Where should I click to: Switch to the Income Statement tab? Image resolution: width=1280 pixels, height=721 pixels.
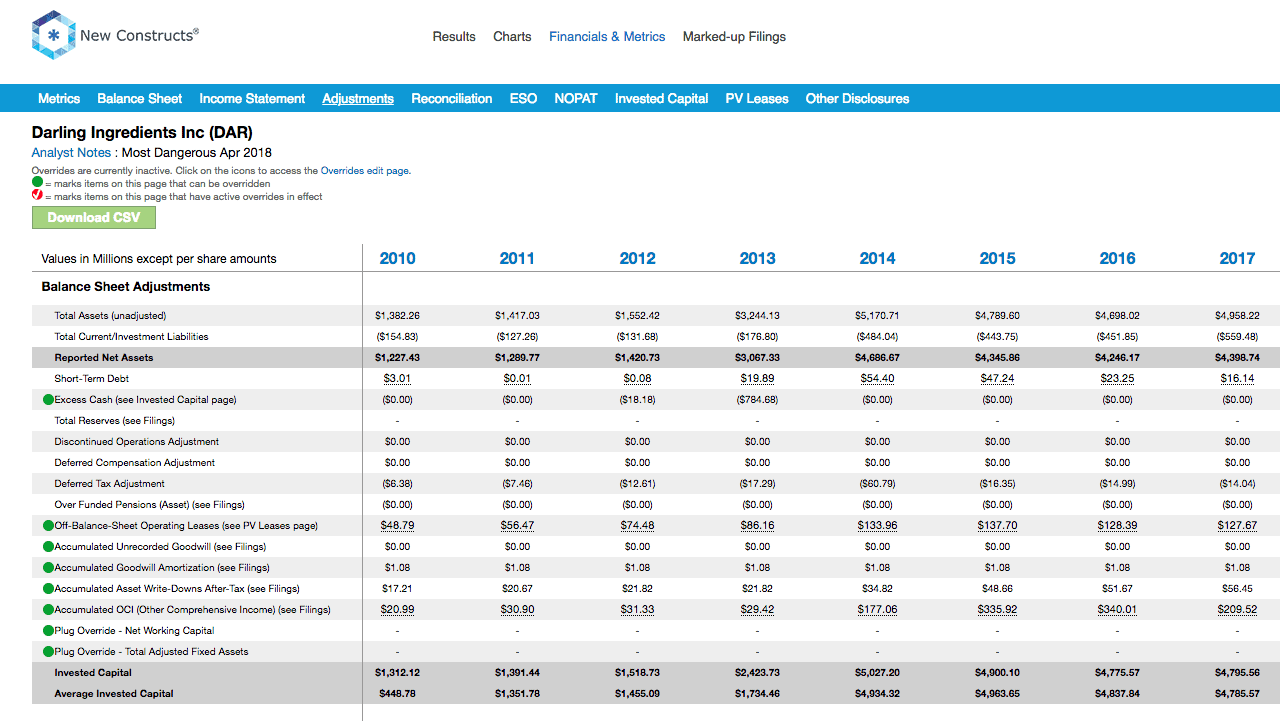click(252, 98)
